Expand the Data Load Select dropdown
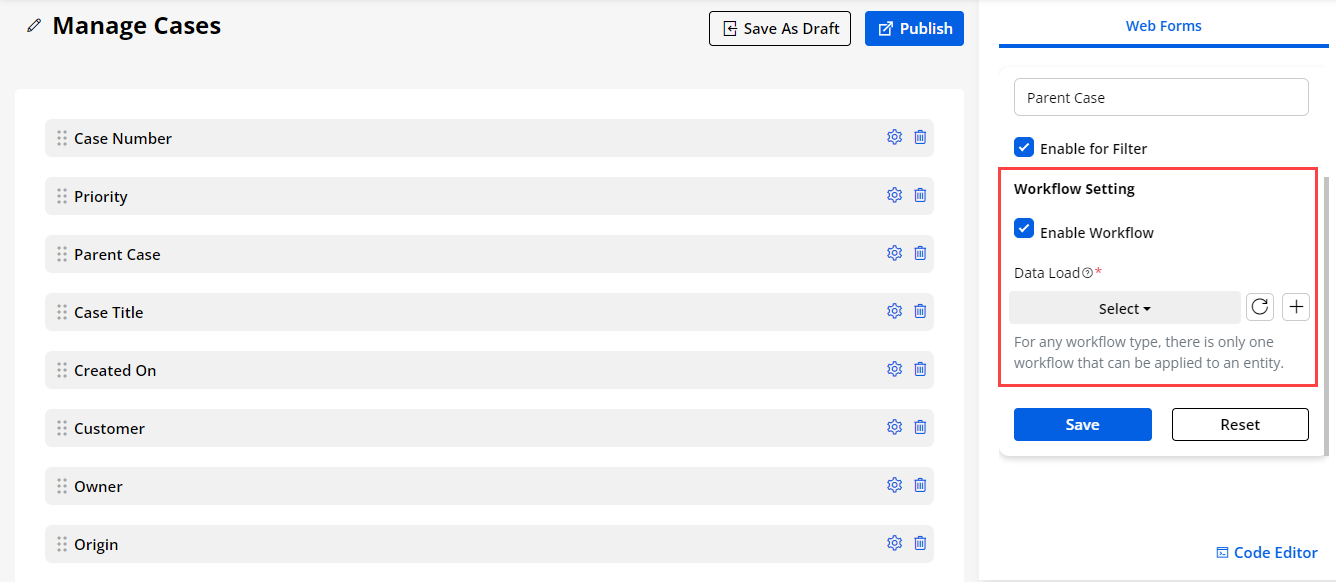The width and height of the screenshot is (1336, 582). [x=1124, y=309]
